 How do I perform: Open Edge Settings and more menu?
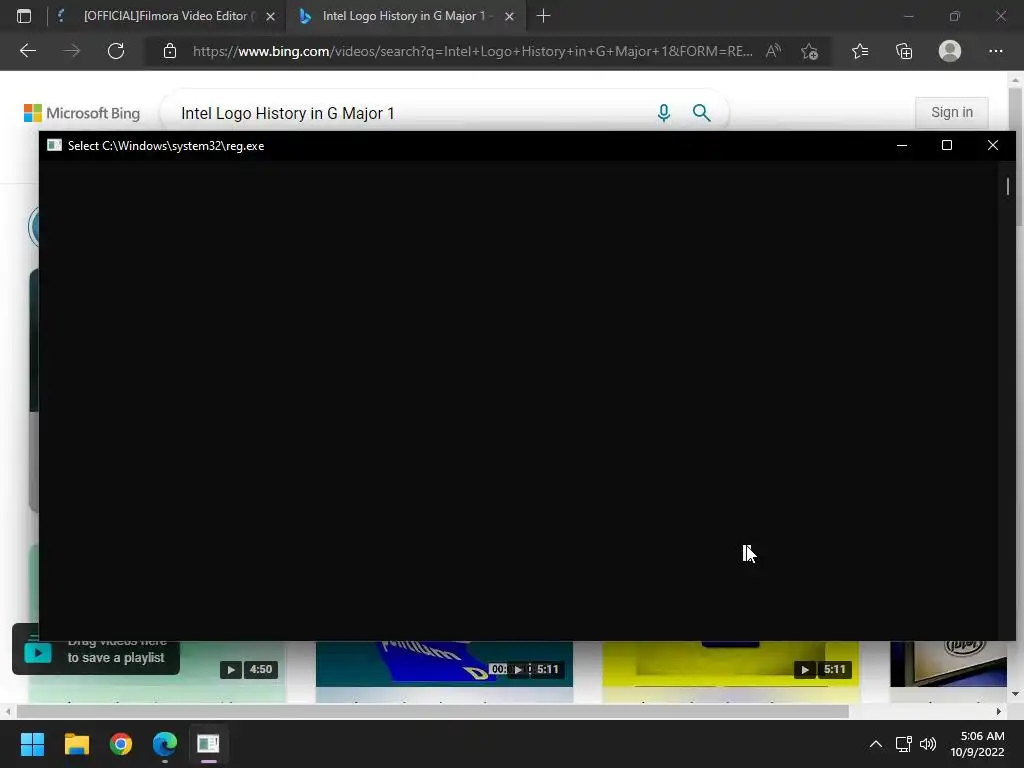pyautogui.click(x=995, y=51)
